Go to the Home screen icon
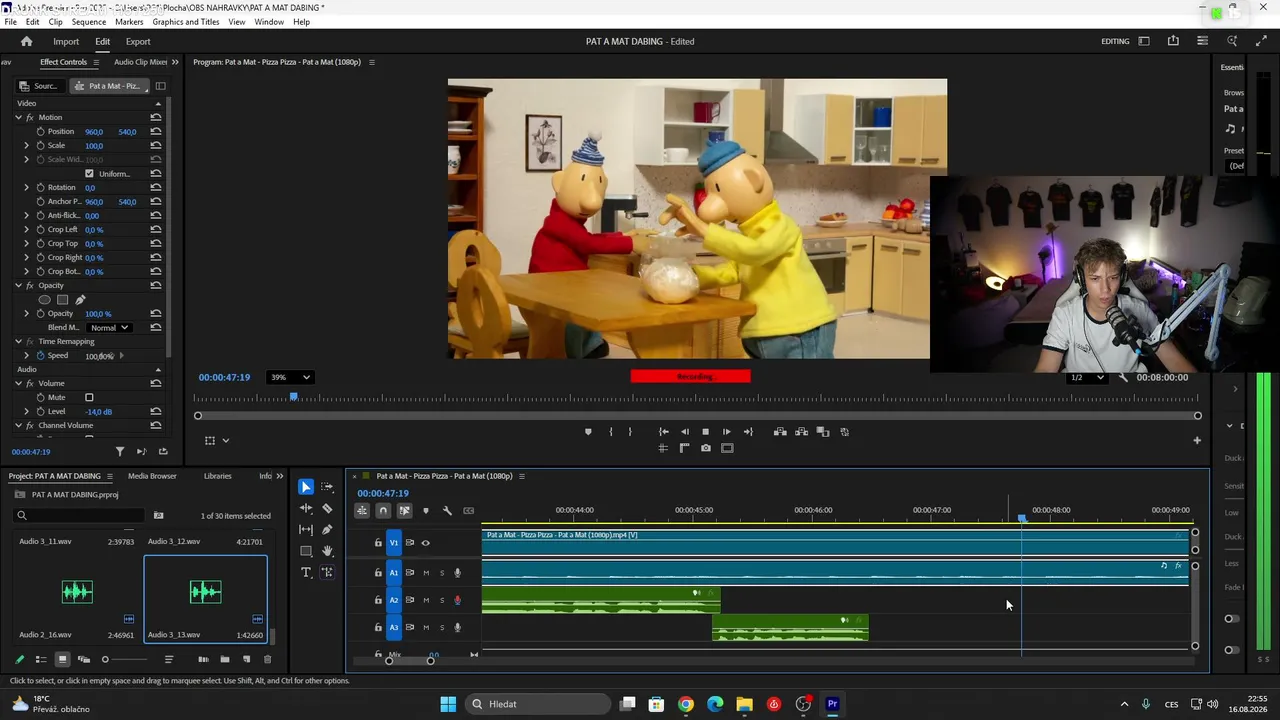This screenshot has width=1280, height=720. 27,41
